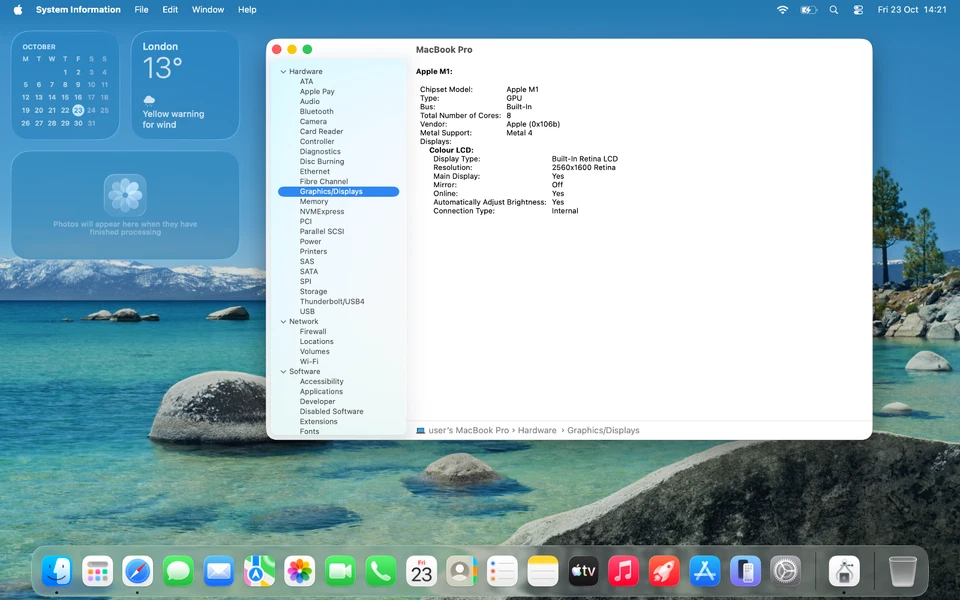
Task: Click the Wi-Fi status icon in the menu bar
Action: tap(782, 10)
